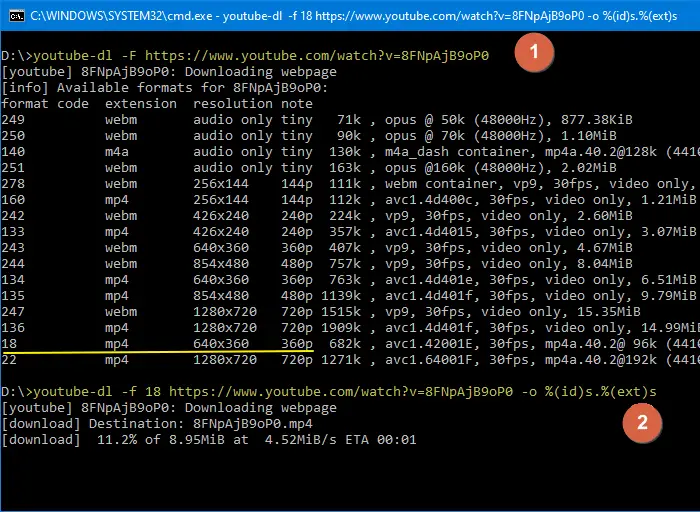Click the cmd.exe icon in title bar
Image resolution: width=700 pixels, height=512 pixels.
[17, 16]
